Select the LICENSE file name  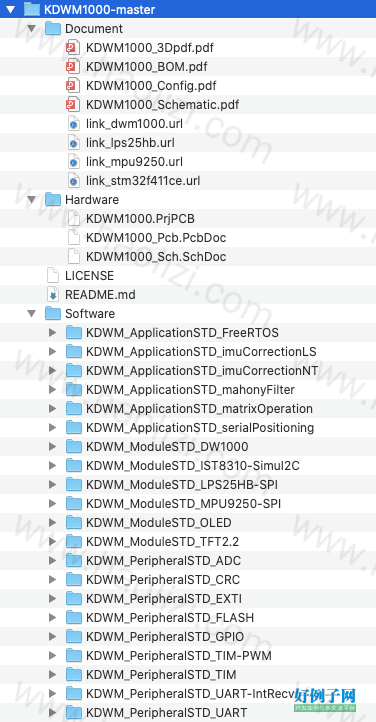[89, 276]
